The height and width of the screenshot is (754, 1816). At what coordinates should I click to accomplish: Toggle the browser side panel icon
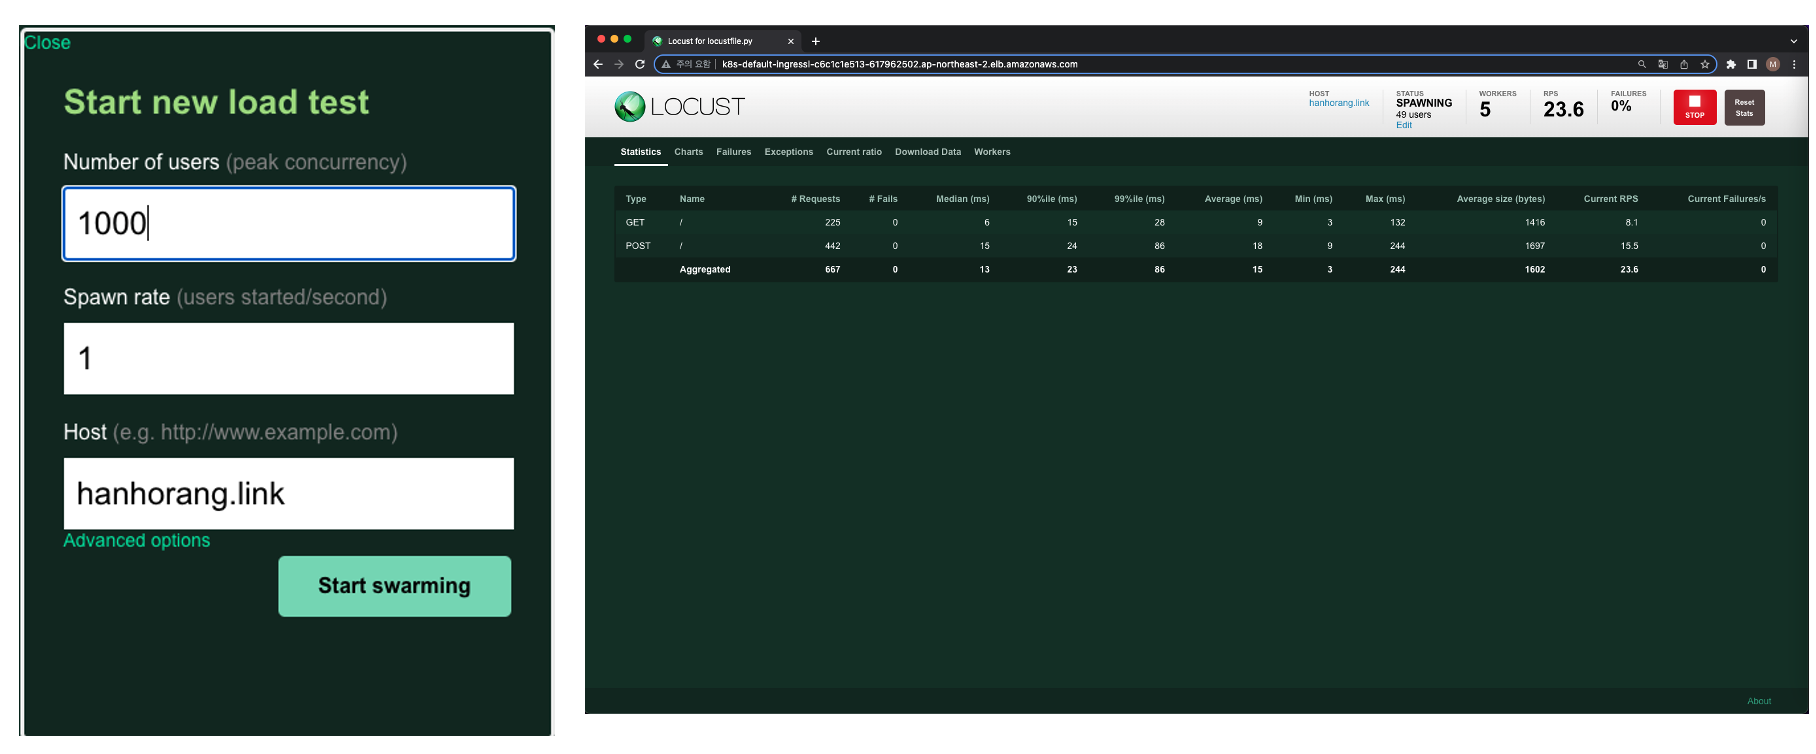coord(1752,64)
